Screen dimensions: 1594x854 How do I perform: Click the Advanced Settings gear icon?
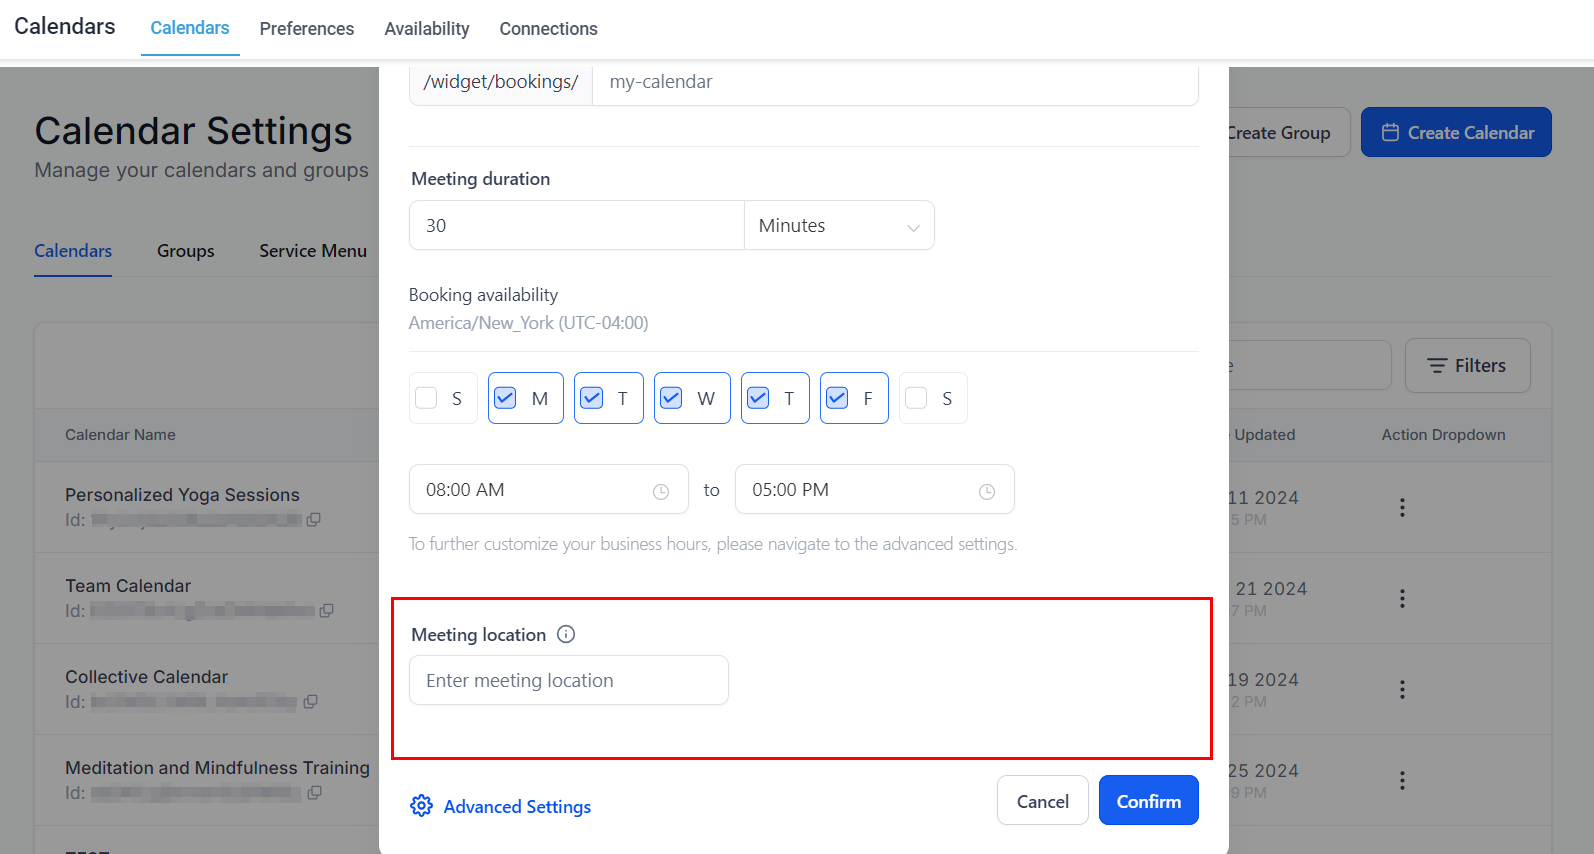(421, 806)
